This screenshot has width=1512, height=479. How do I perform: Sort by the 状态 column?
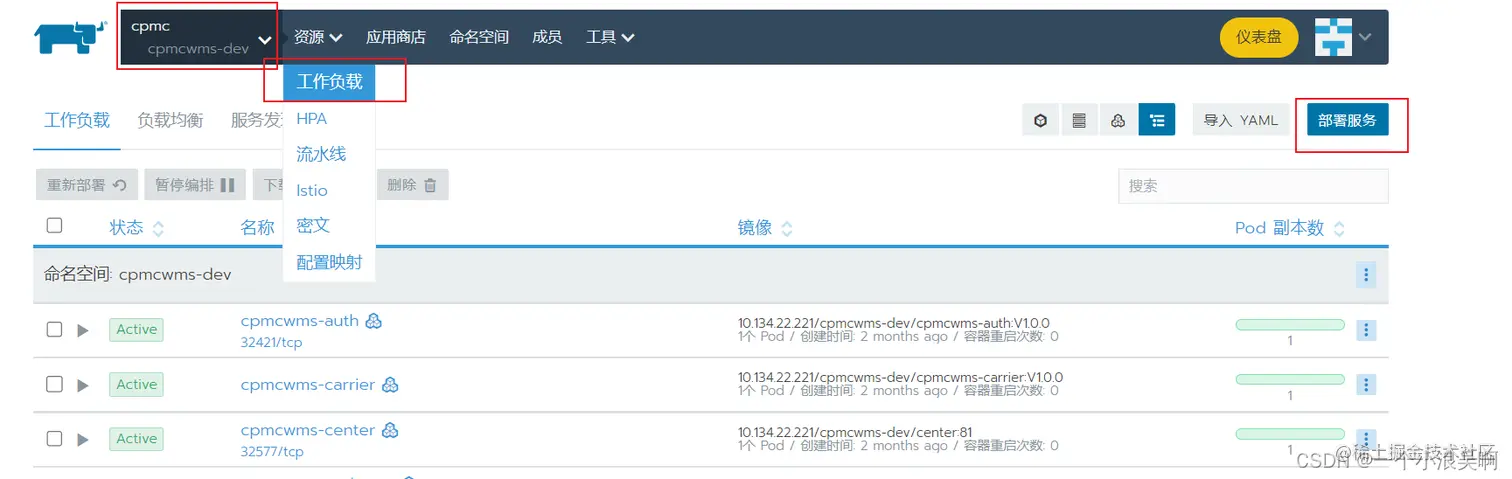[137, 228]
